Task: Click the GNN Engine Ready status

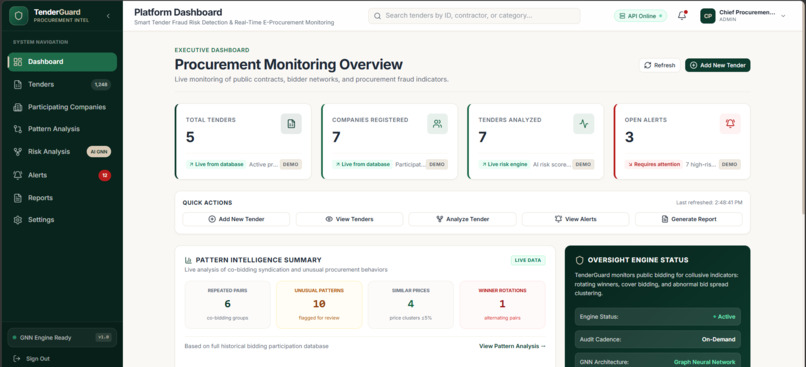Action: [62, 338]
